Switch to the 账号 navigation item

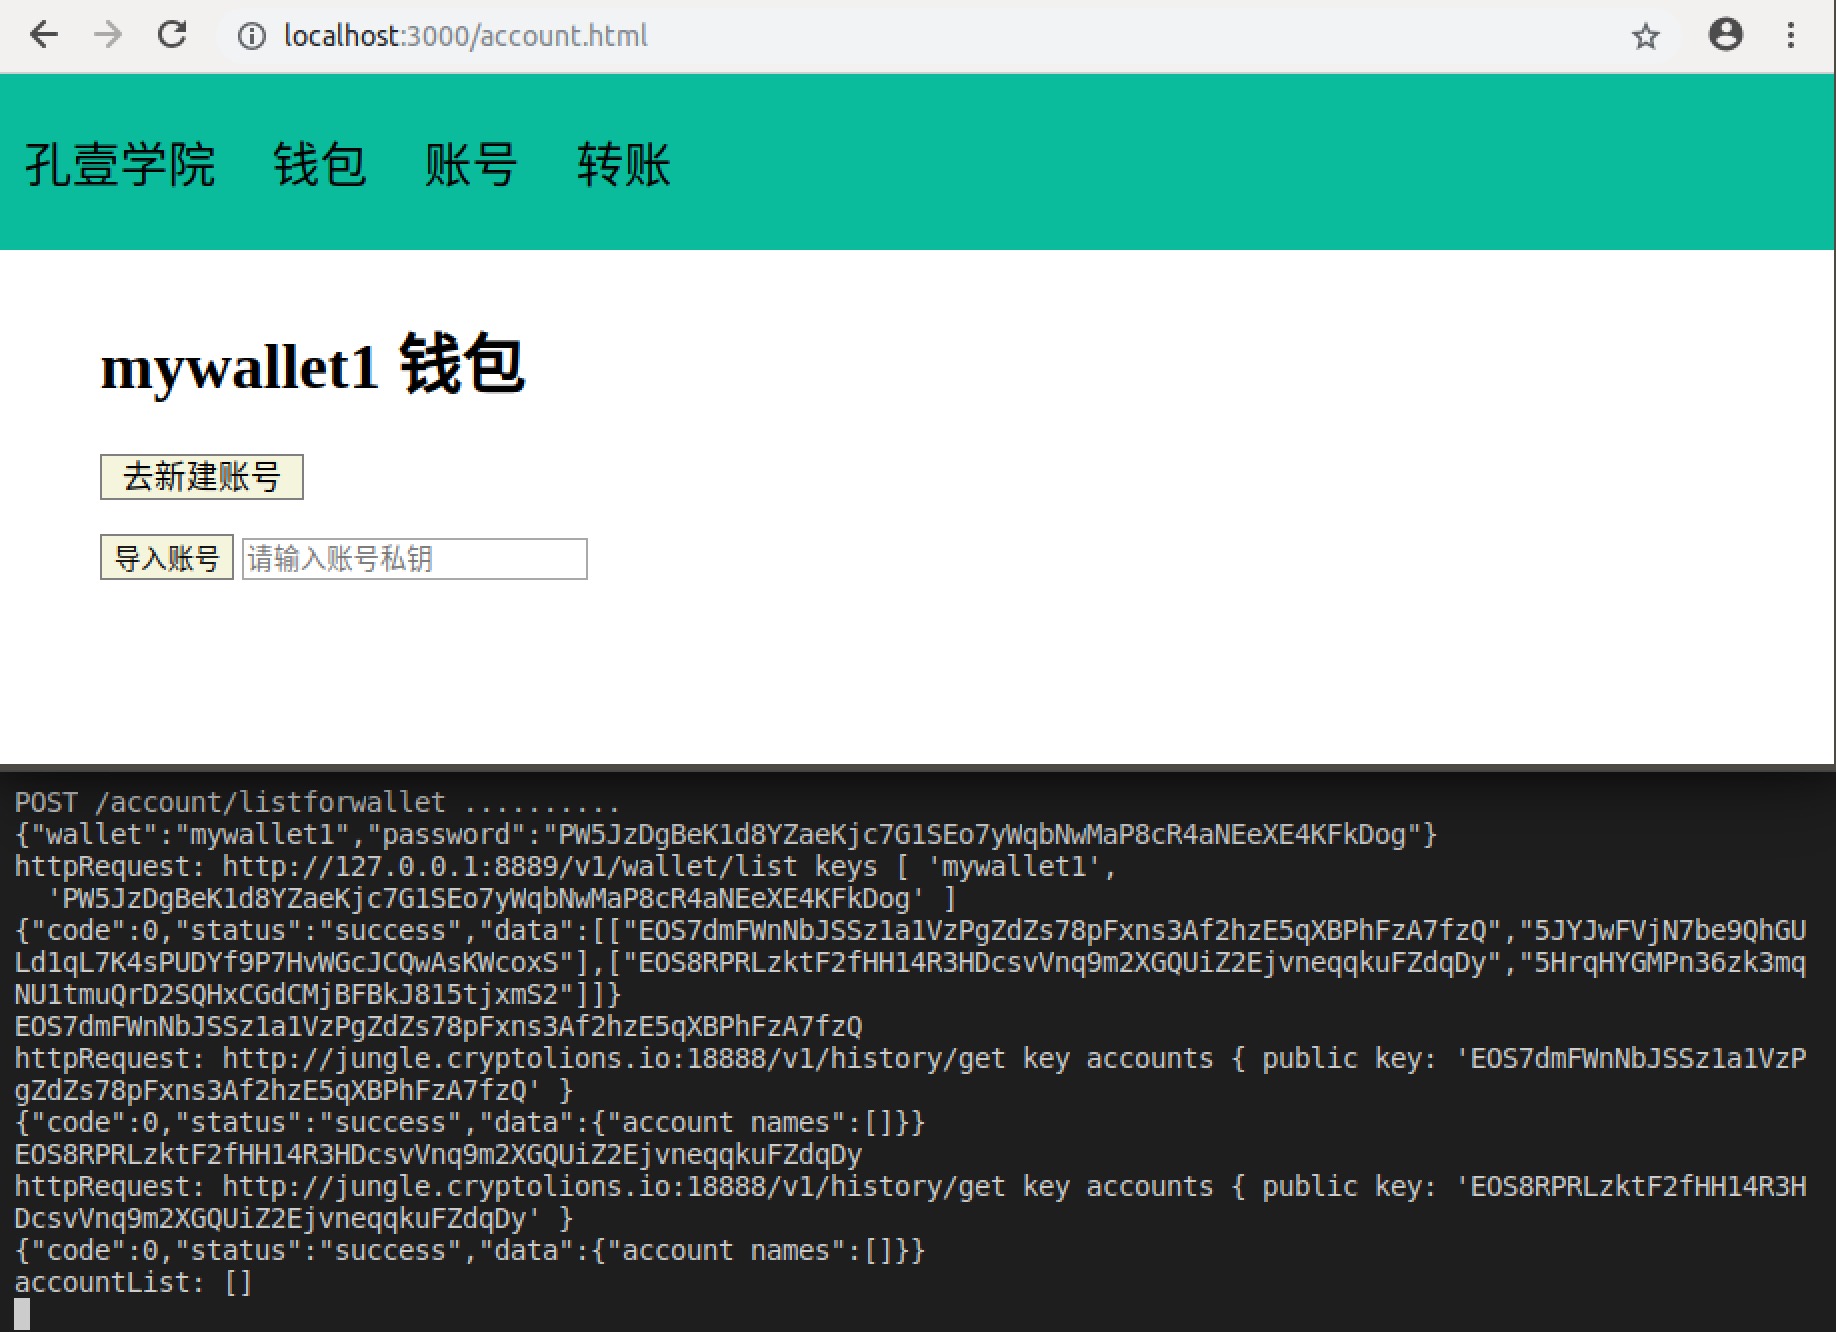[x=471, y=164]
